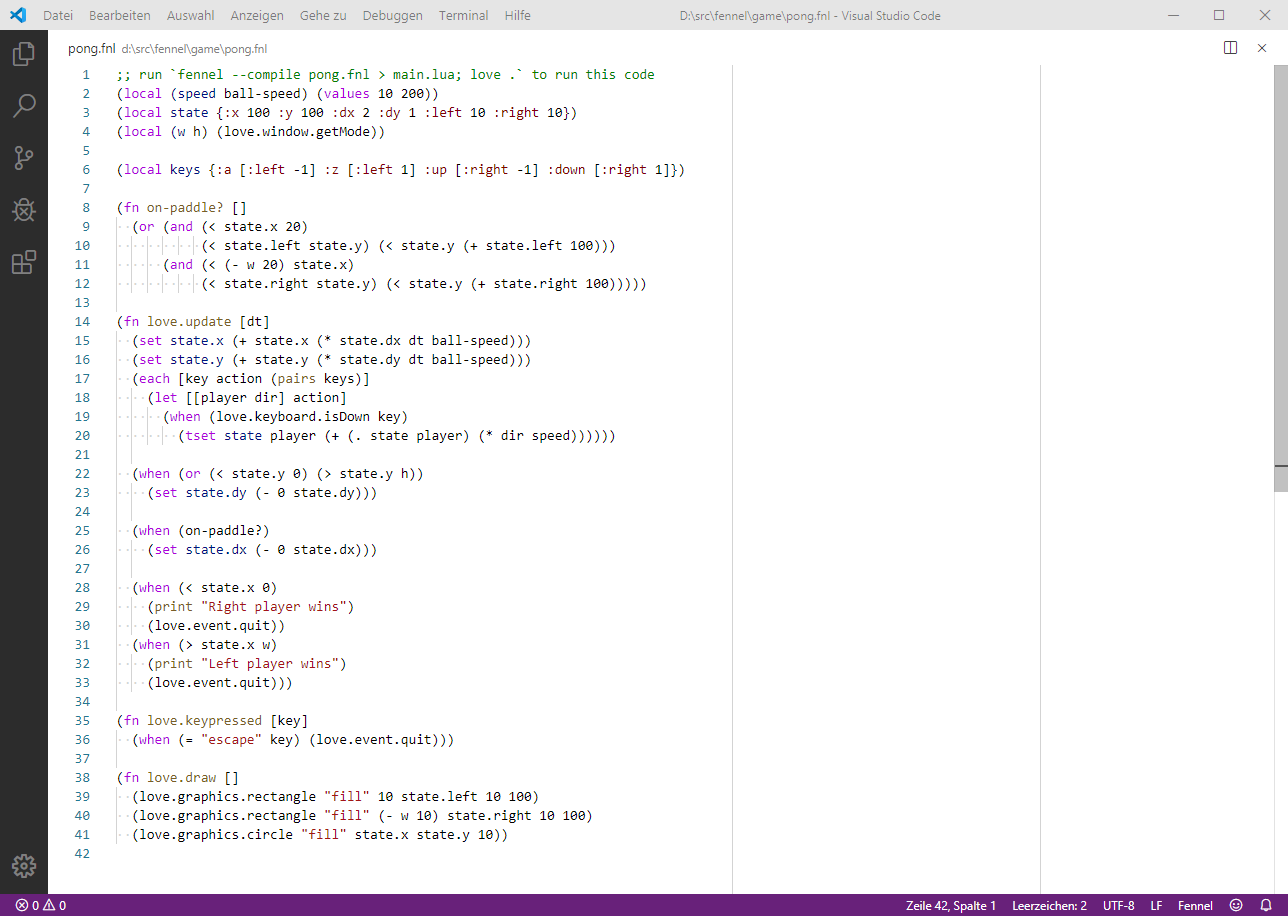Screen dimensions: 1288x916
Task: Open the Extensions view
Action: pos(23,262)
